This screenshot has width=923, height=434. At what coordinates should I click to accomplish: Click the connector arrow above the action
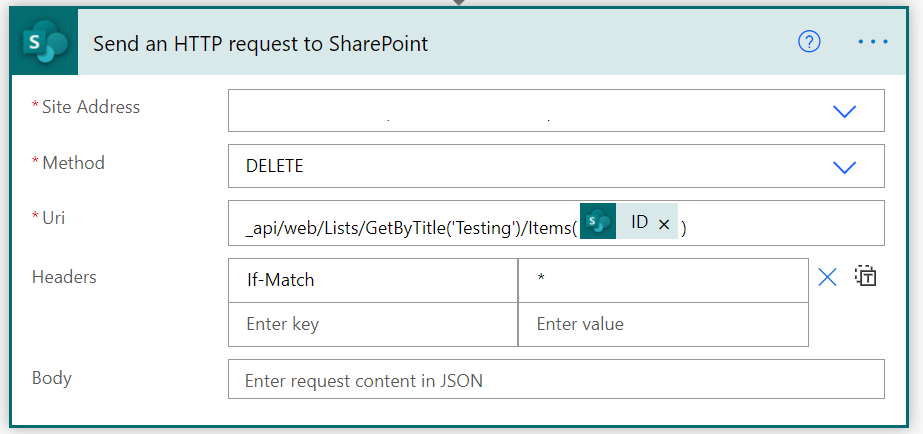(x=461, y=3)
